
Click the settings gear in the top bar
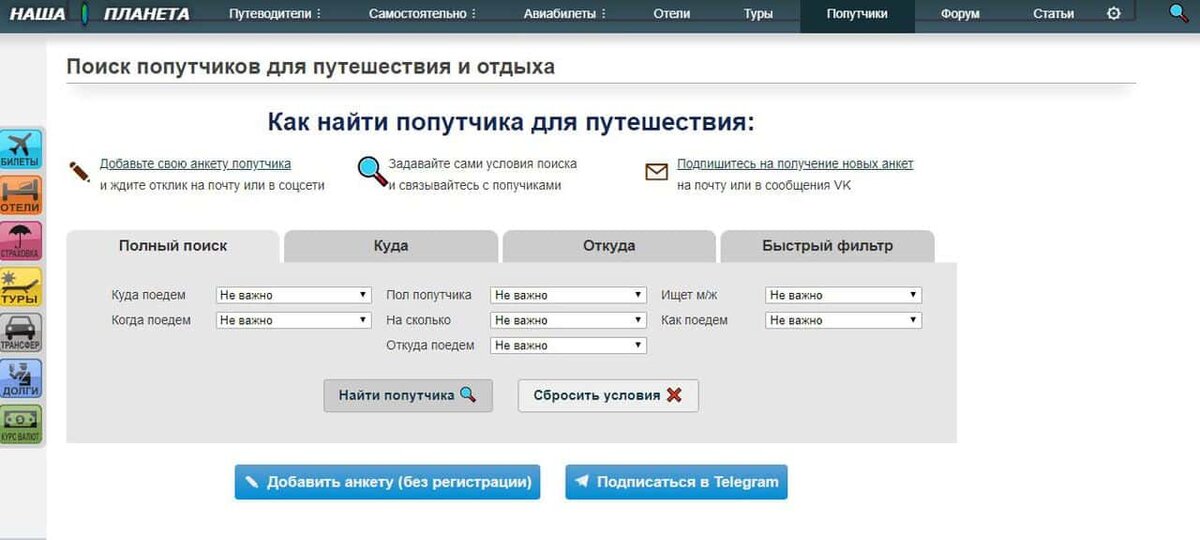[x=1114, y=13]
